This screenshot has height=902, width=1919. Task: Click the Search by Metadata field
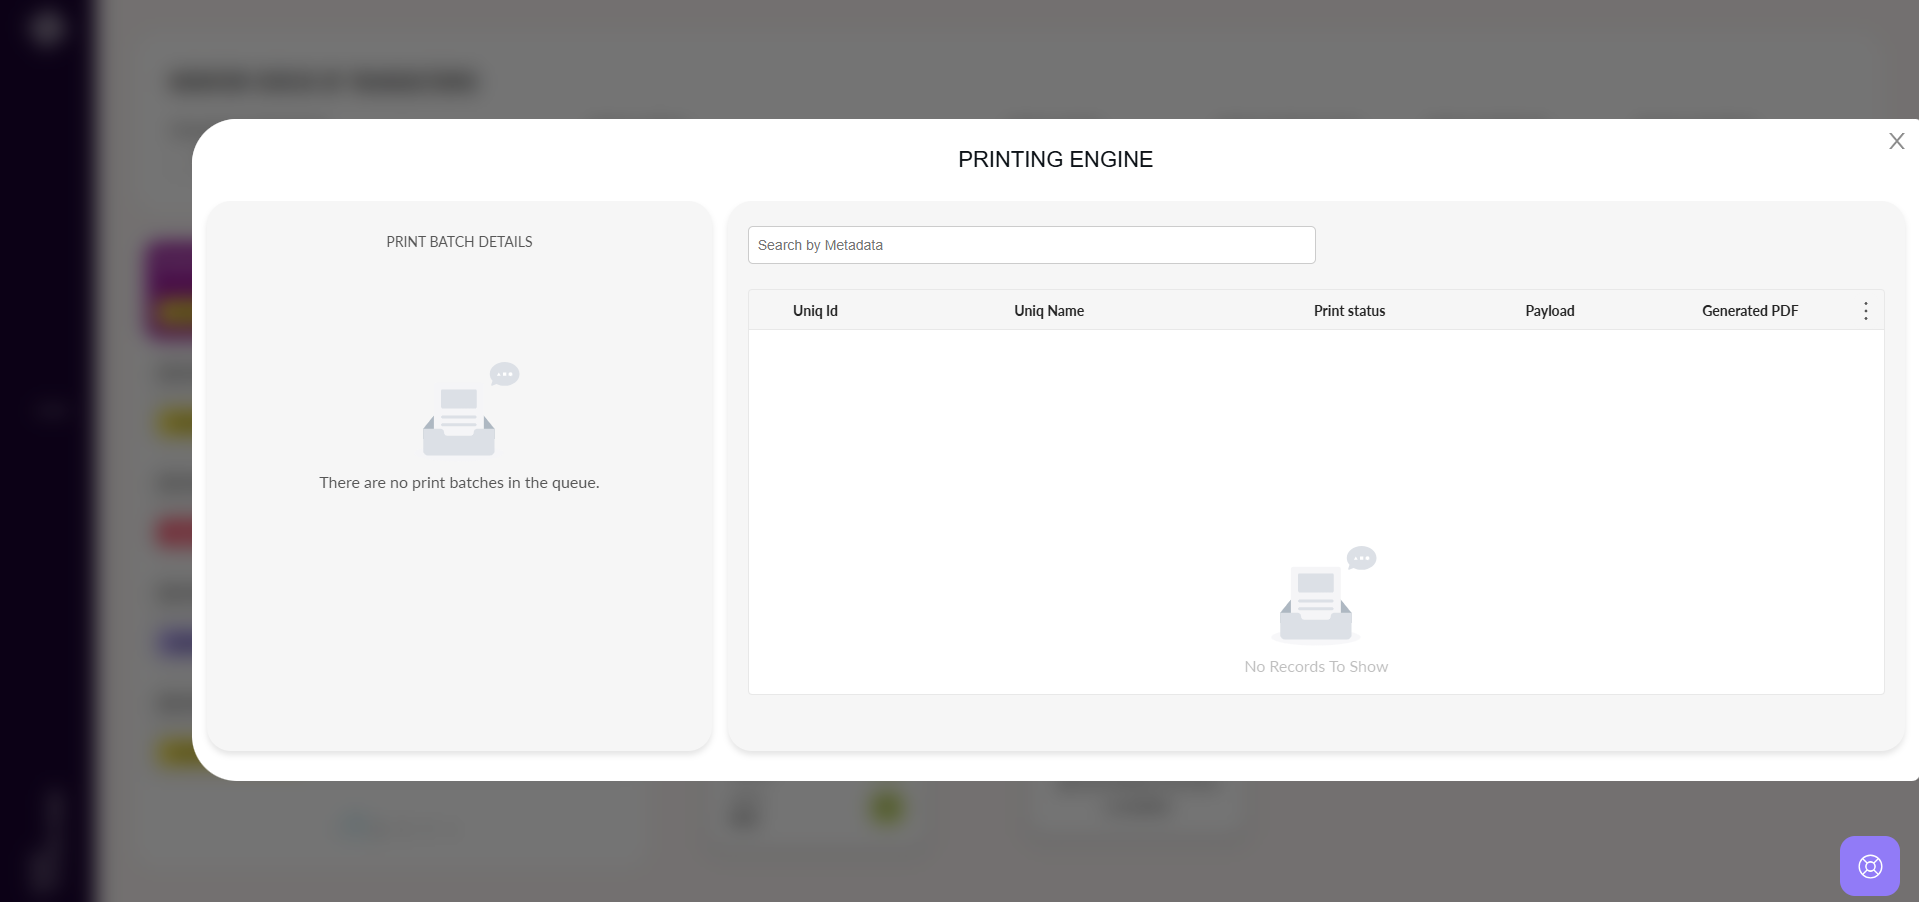click(x=1031, y=245)
